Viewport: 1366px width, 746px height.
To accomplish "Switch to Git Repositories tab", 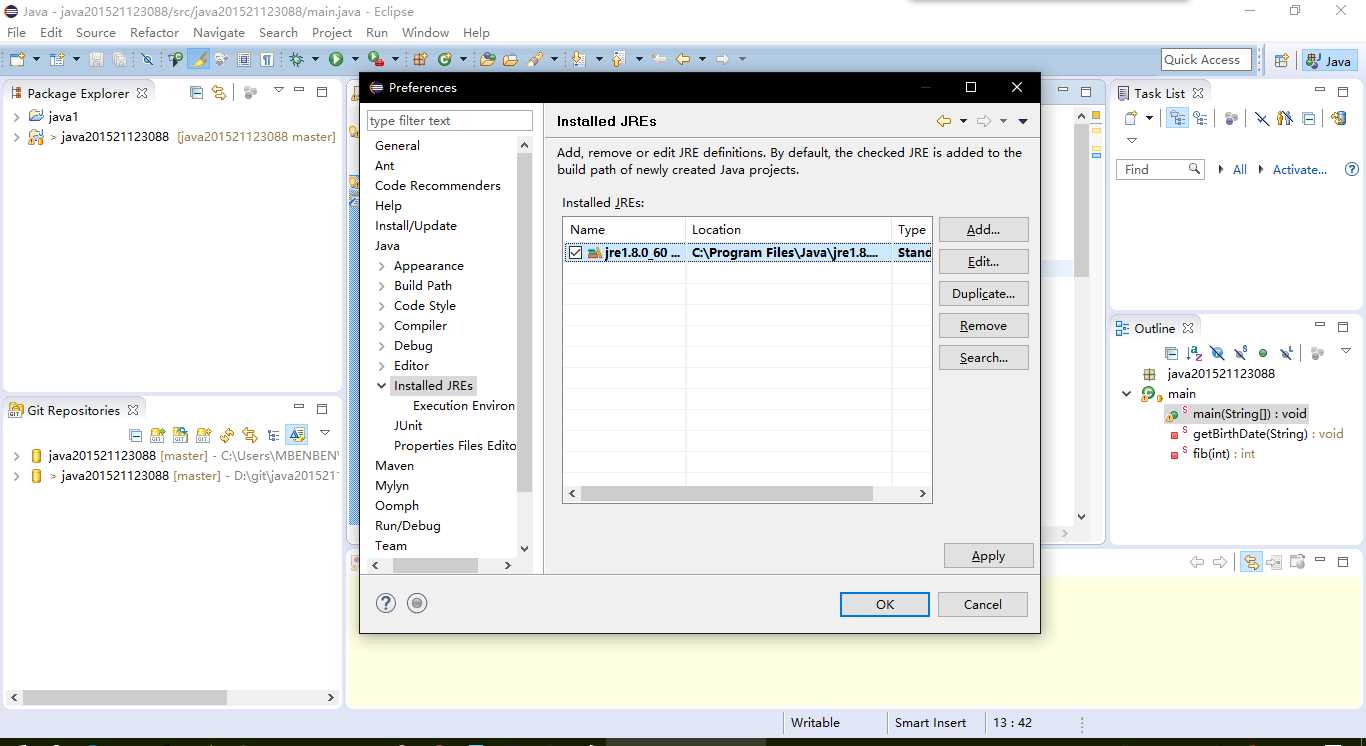I will pos(74,410).
